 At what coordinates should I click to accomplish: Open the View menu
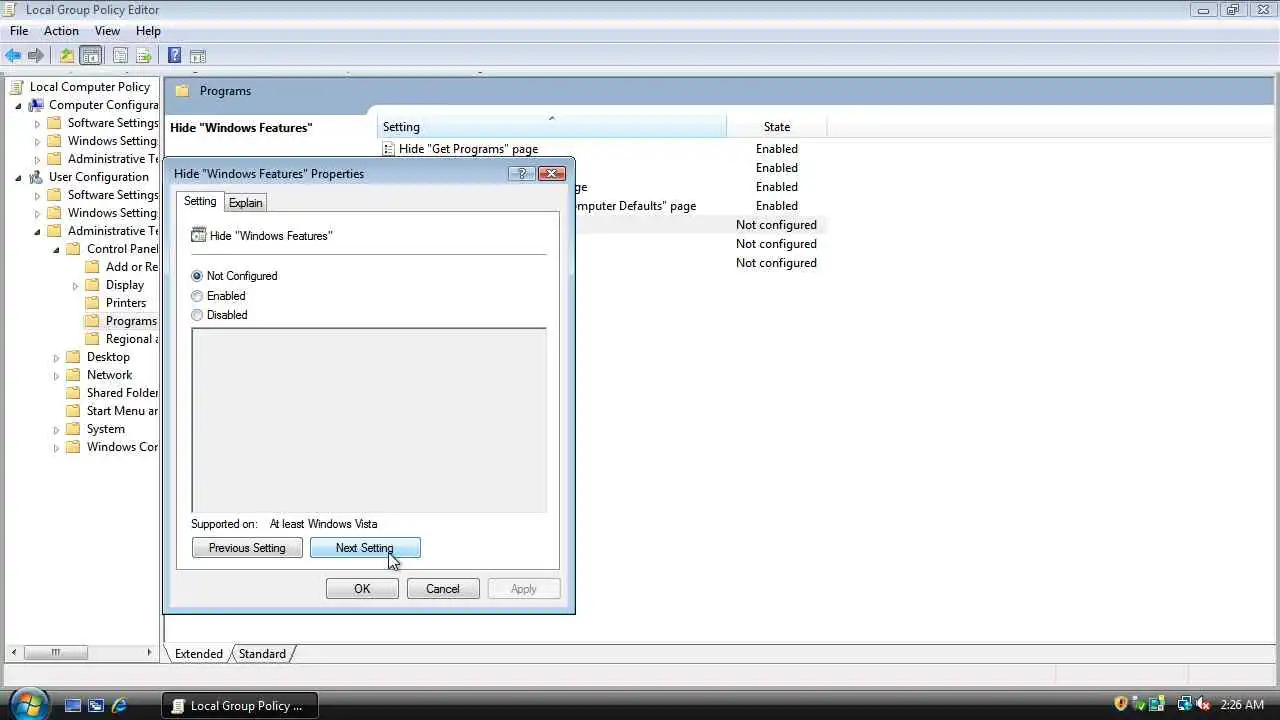point(107,31)
